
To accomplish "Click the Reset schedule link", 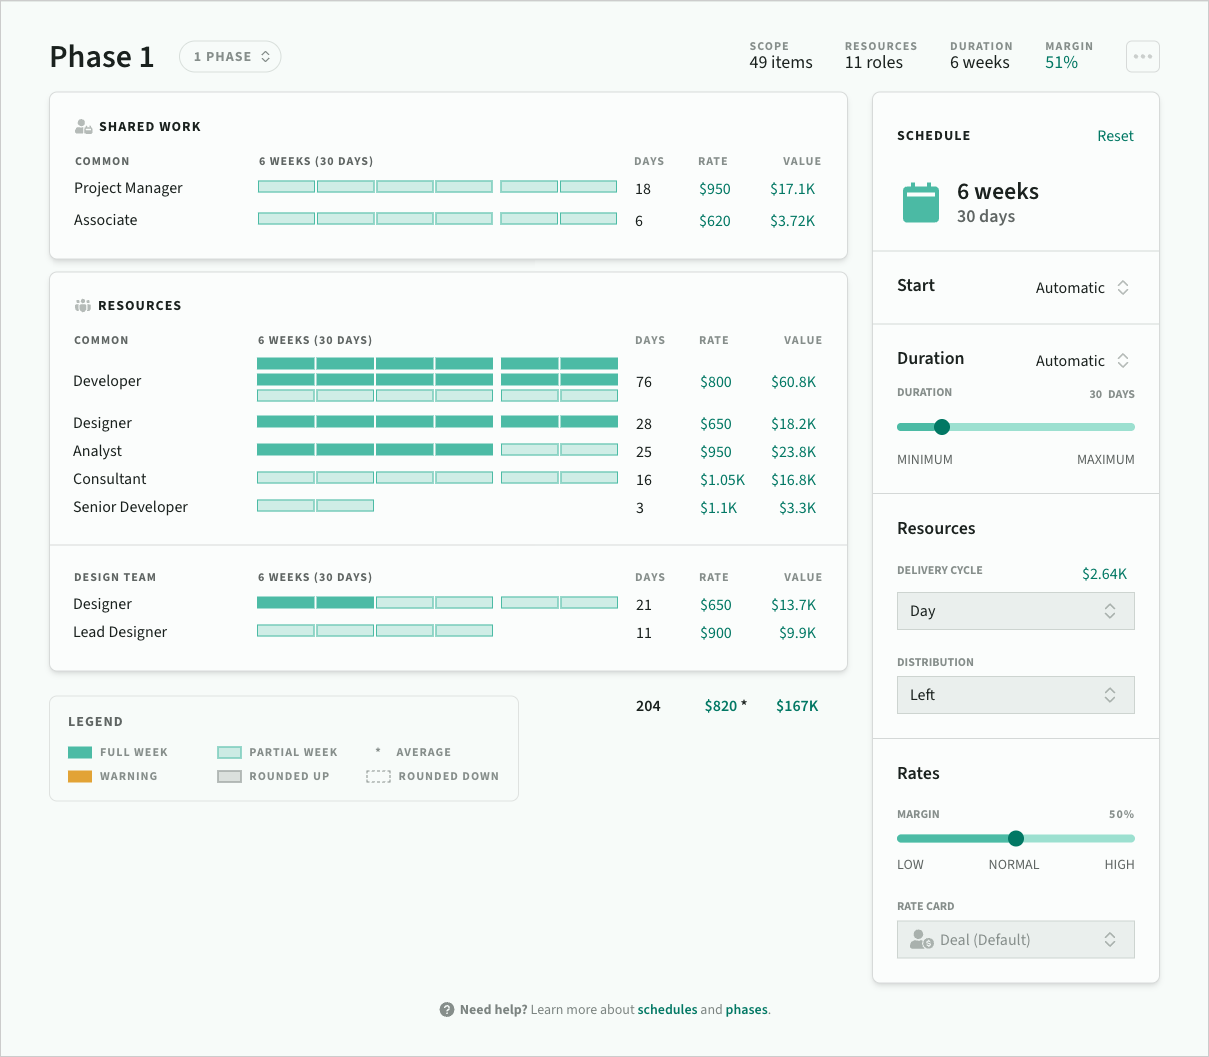I will 1115,136.
